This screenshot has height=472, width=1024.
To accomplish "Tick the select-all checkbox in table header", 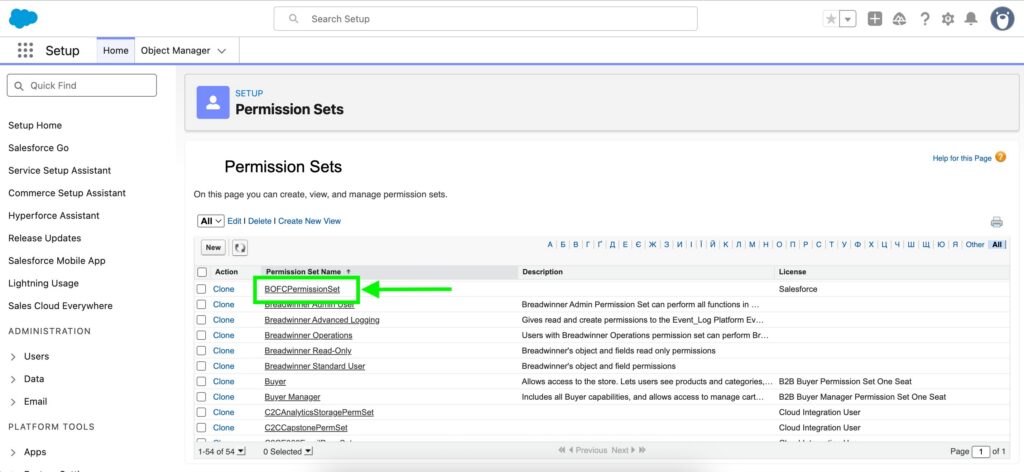I will coord(202,272).
